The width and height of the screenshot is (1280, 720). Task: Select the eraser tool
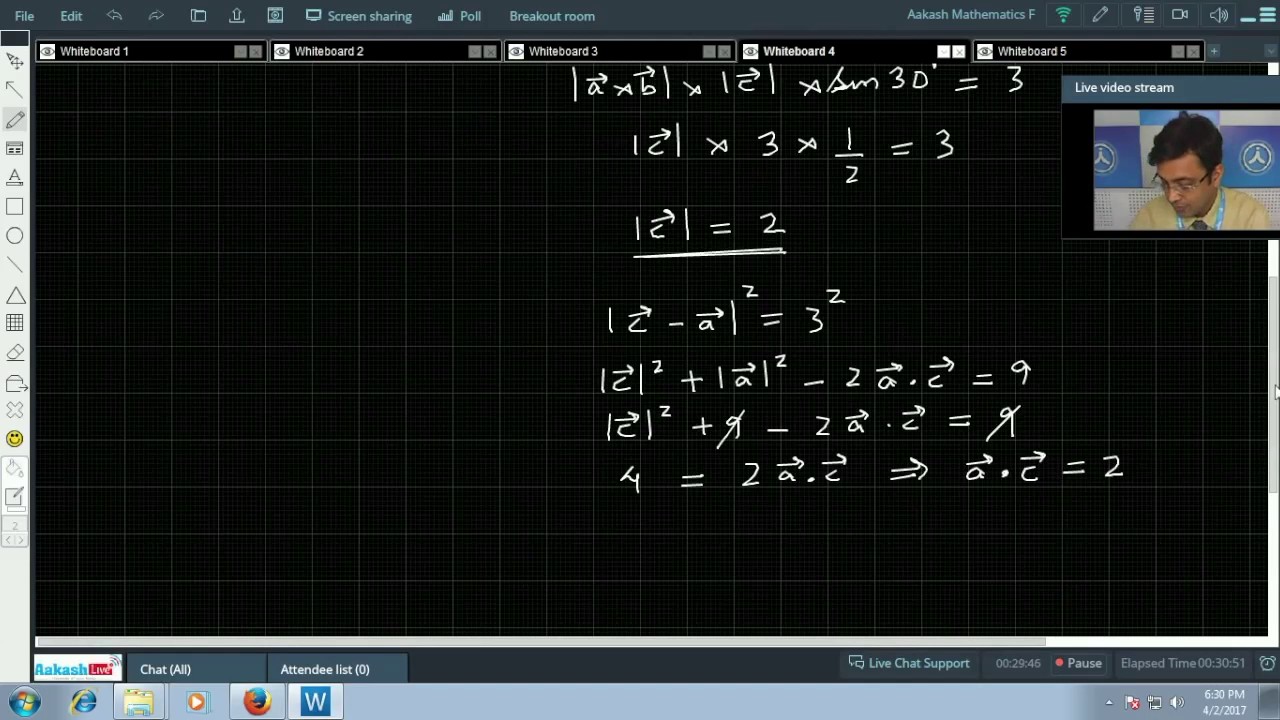[x=14, y=352]
